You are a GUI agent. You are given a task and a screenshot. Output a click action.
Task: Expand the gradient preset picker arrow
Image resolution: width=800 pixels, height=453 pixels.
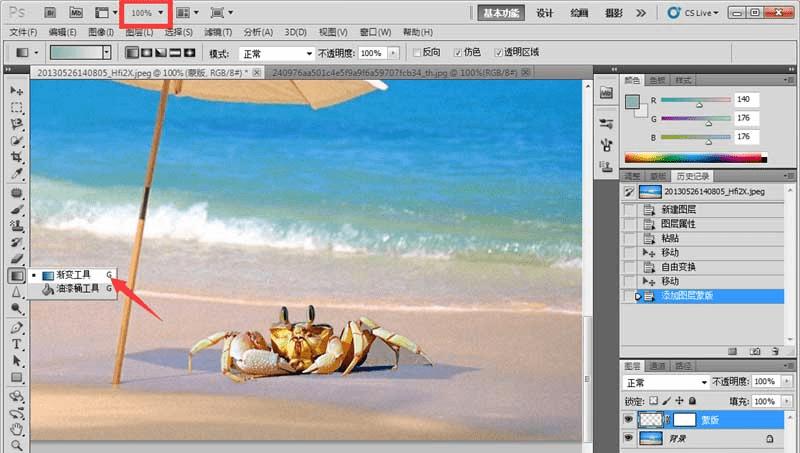tap(108, 52)
